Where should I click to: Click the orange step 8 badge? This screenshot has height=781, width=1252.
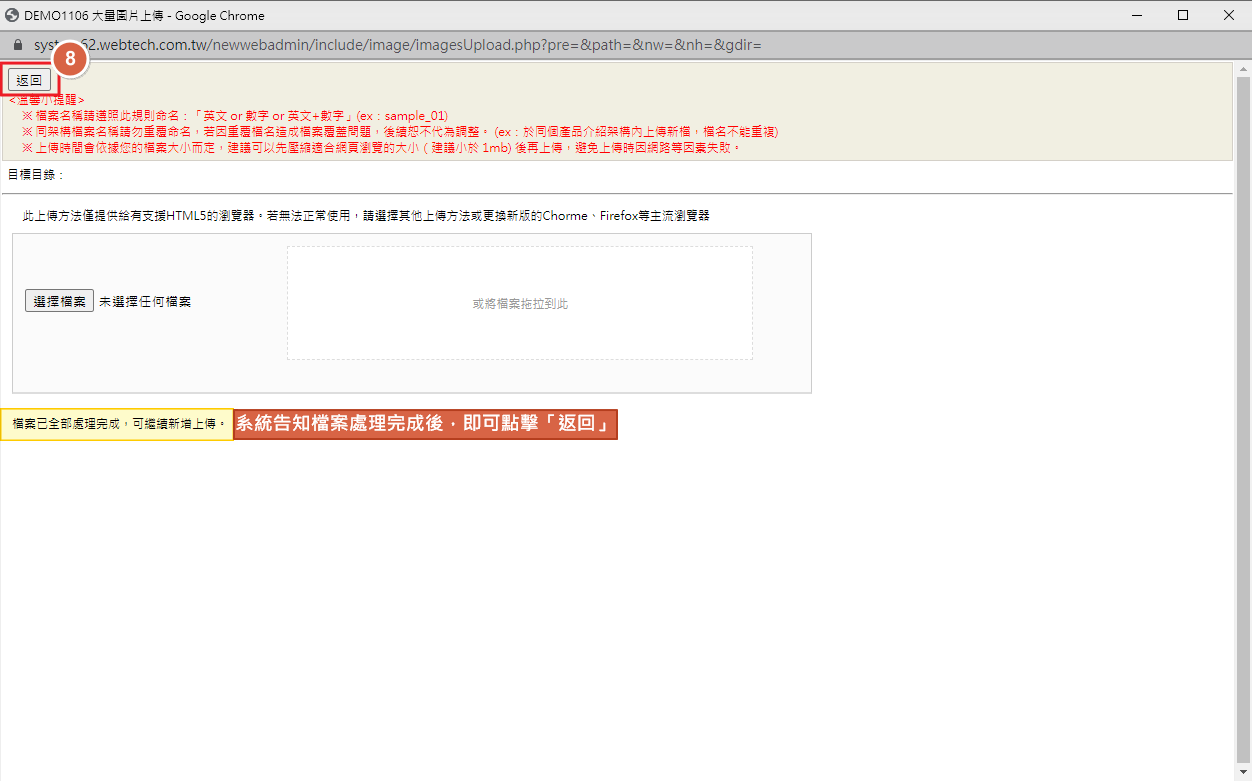click(69, 59)
